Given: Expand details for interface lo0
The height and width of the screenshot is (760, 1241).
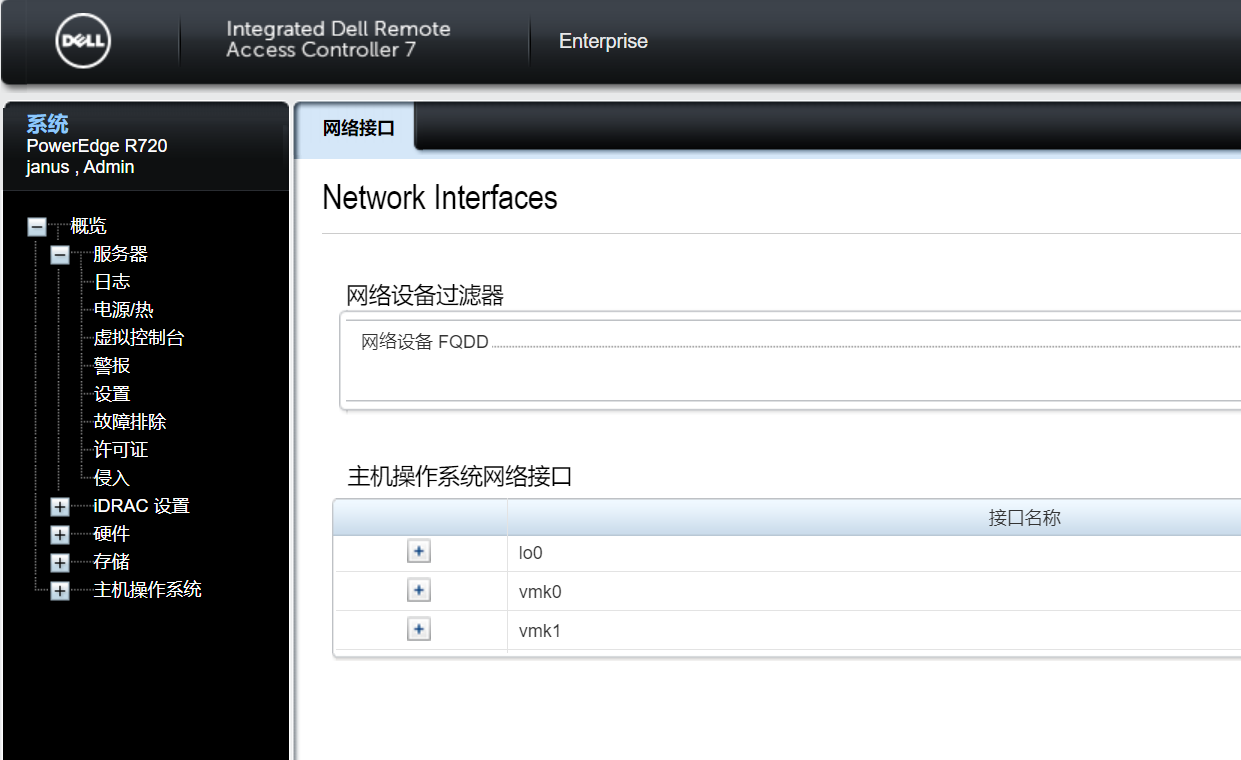Looking at the screenshot, I should tap(419, 551).
